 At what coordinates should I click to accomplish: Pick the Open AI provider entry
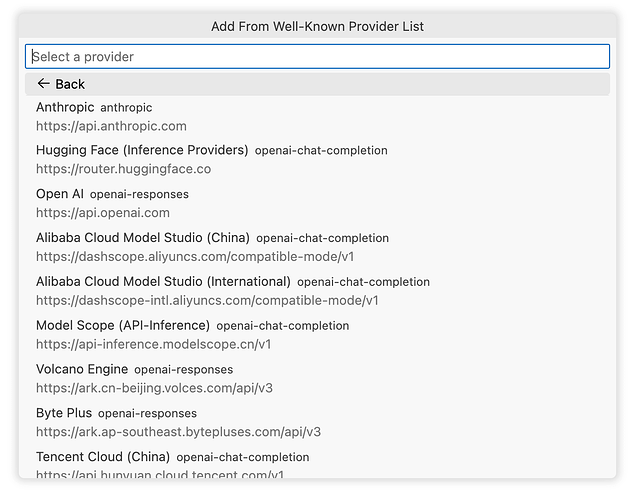click(317, 203)
